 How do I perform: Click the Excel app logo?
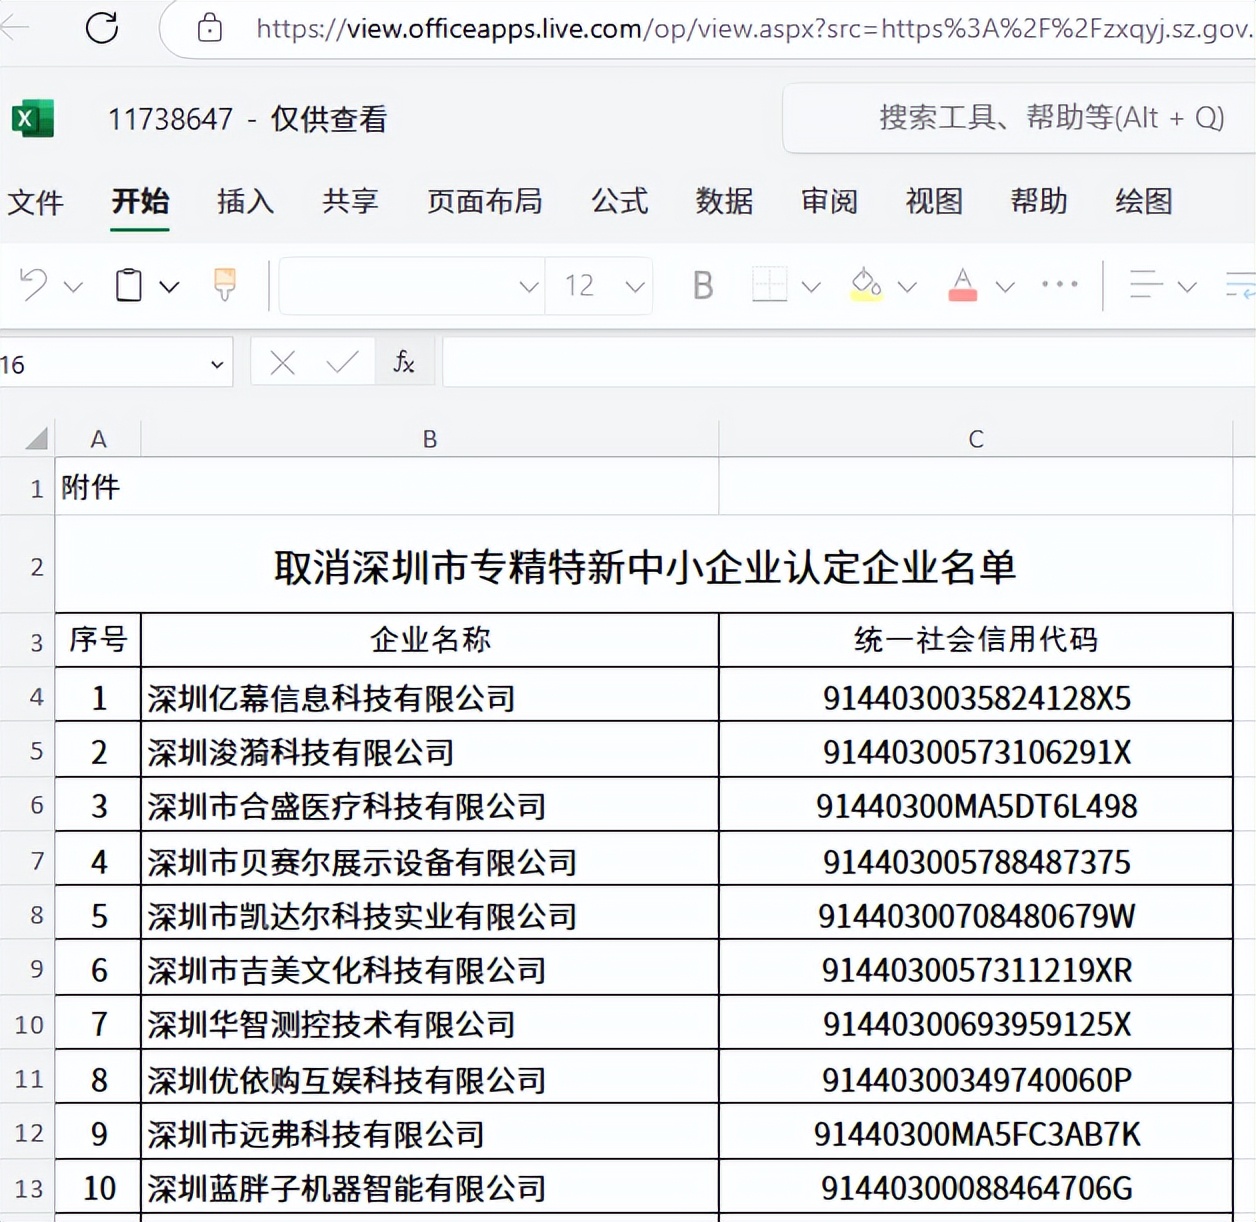pyautogui.click(x=33, y=120)
